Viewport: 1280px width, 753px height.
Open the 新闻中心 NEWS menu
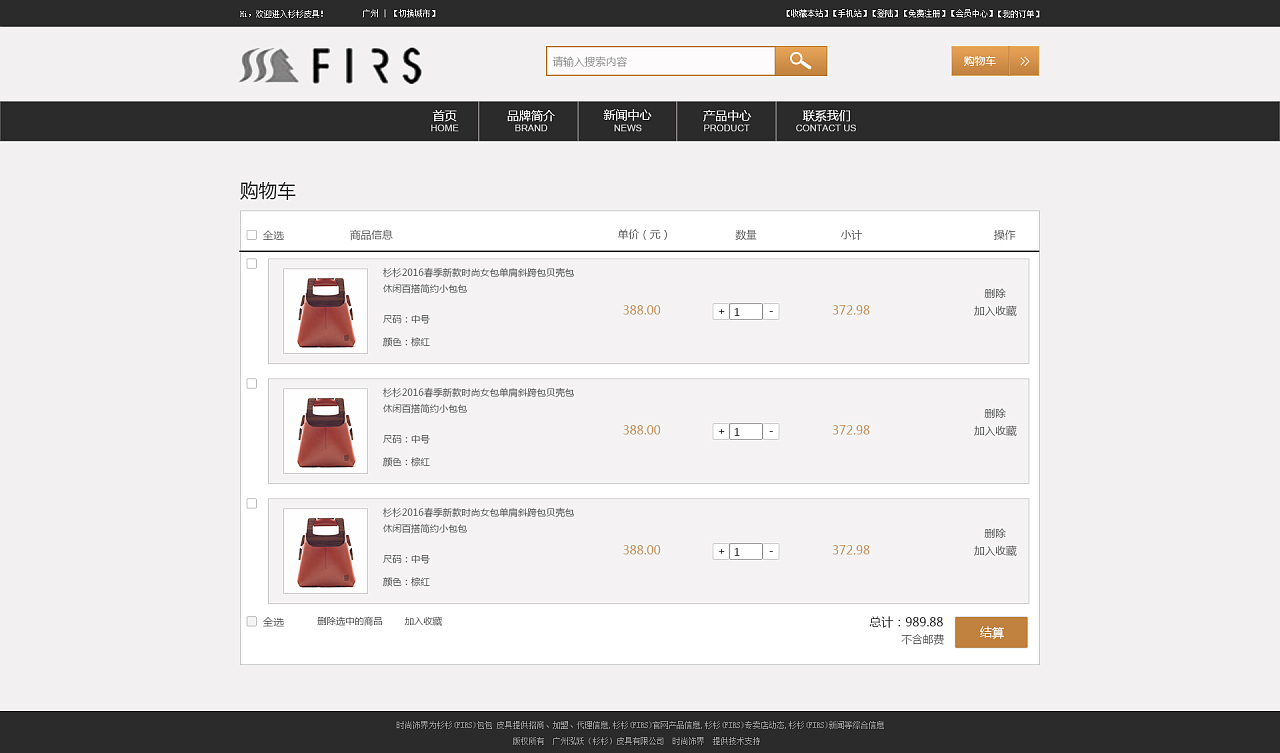coord(627,120)
